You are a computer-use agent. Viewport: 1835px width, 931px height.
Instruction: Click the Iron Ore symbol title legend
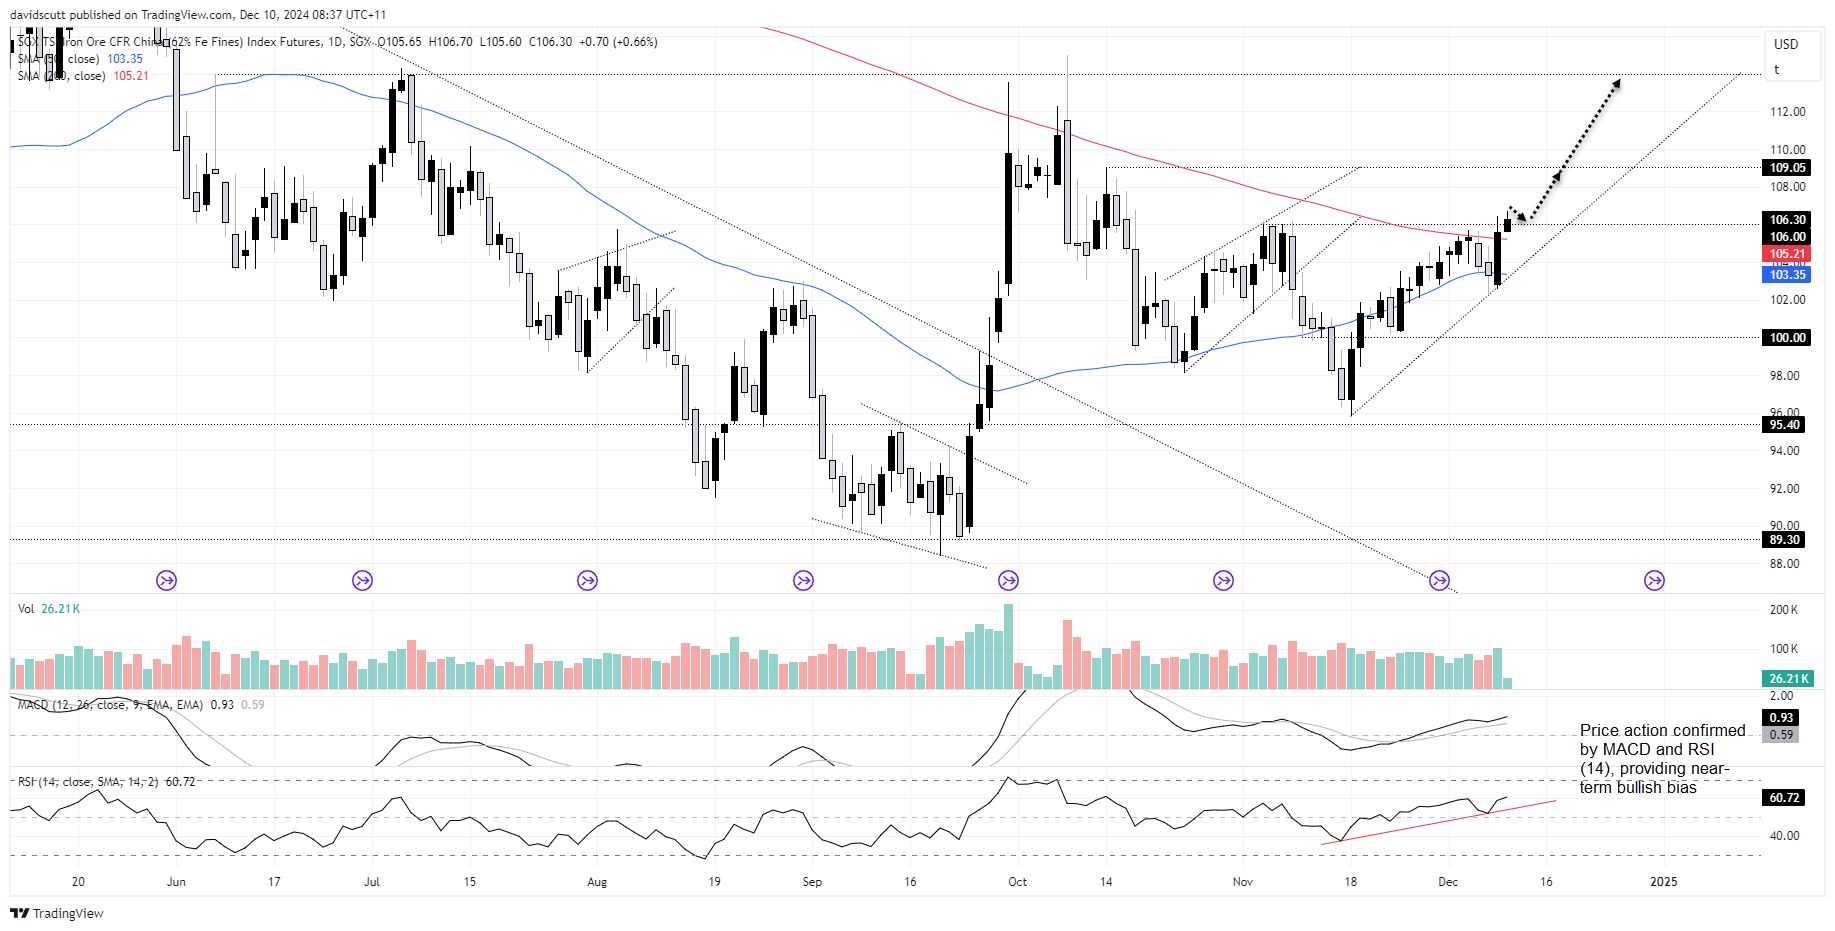[337, 42]
